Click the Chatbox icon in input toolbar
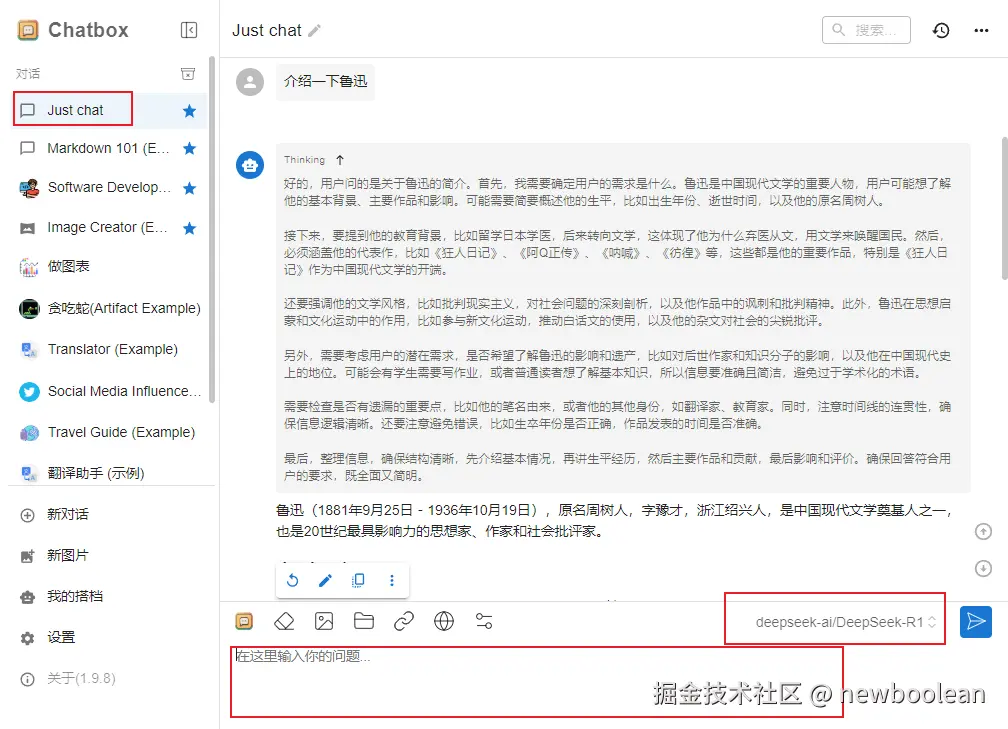Viewport: 1008px width, 729px height. 244,621
